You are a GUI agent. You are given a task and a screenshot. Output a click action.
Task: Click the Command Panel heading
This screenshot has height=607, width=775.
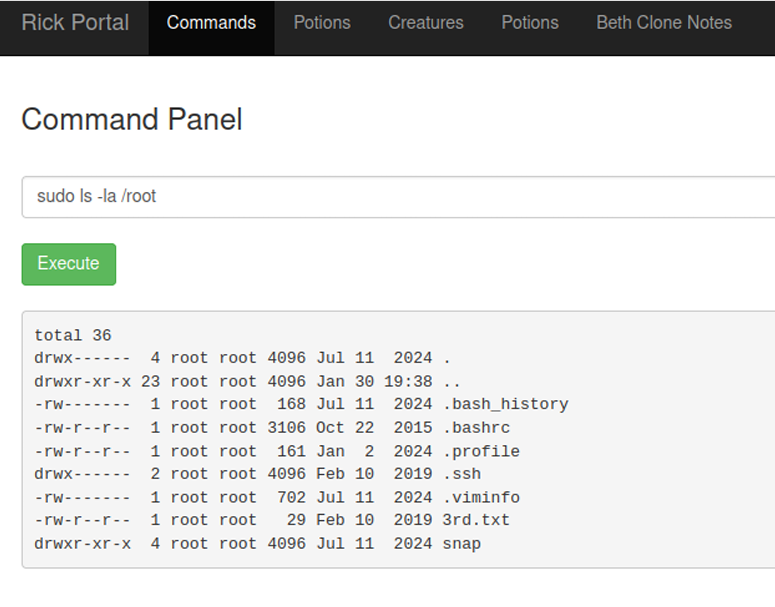tap(132, 119)
